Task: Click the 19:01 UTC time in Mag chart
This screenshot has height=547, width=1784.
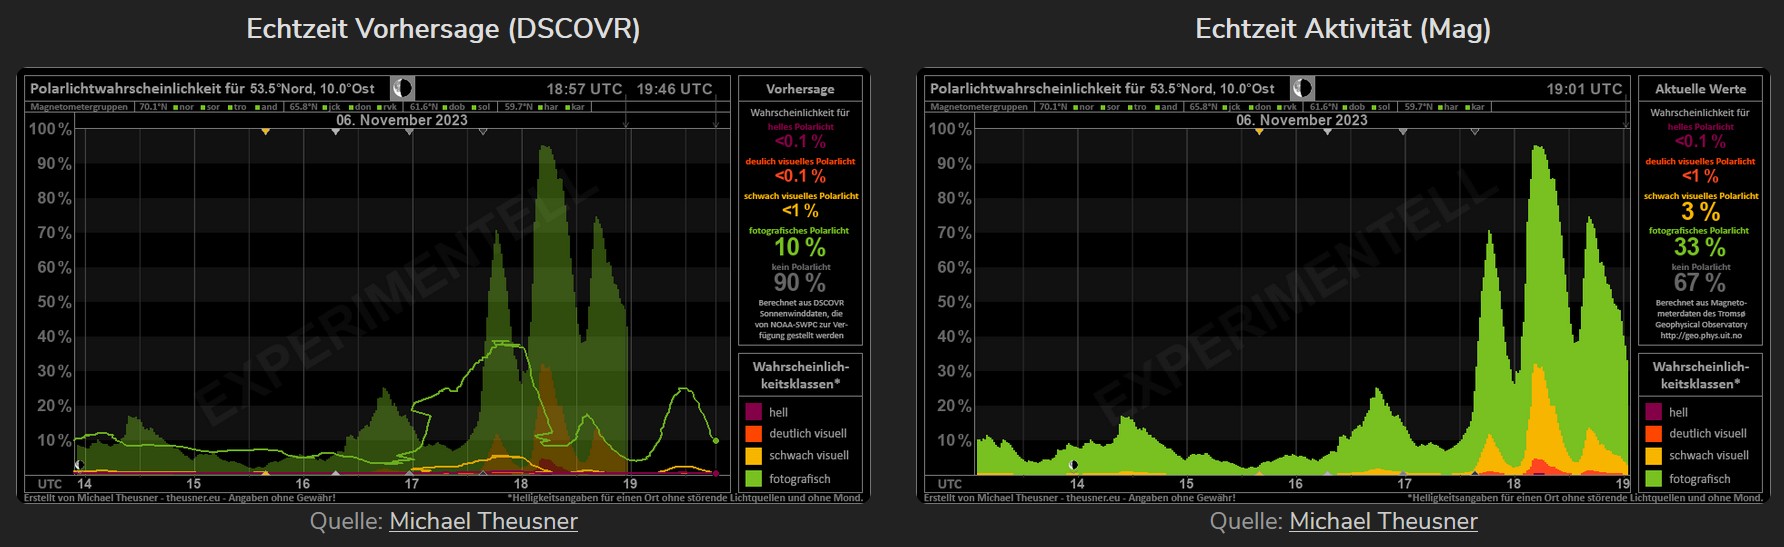Action: (x=1584, y=89)
